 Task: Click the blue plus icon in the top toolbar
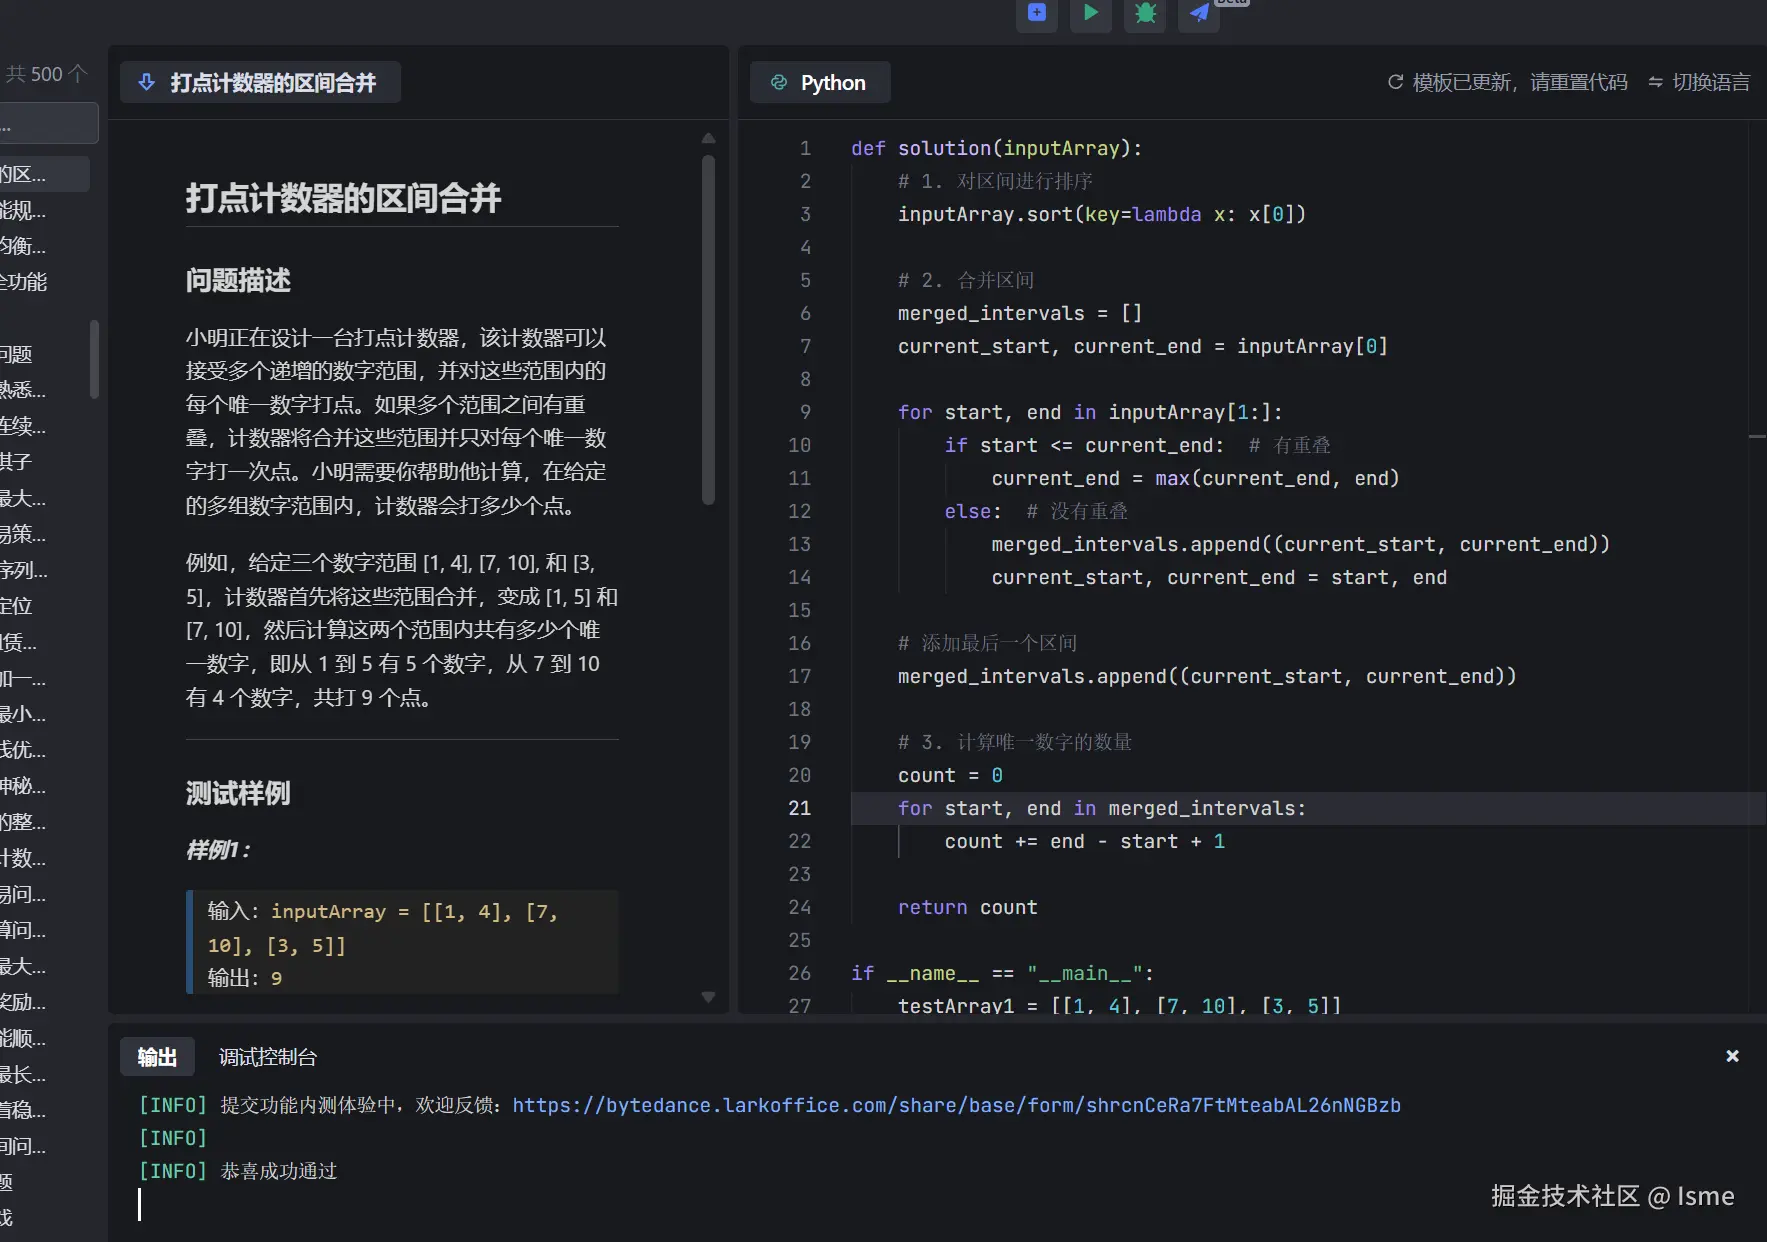coord(1037,13)
